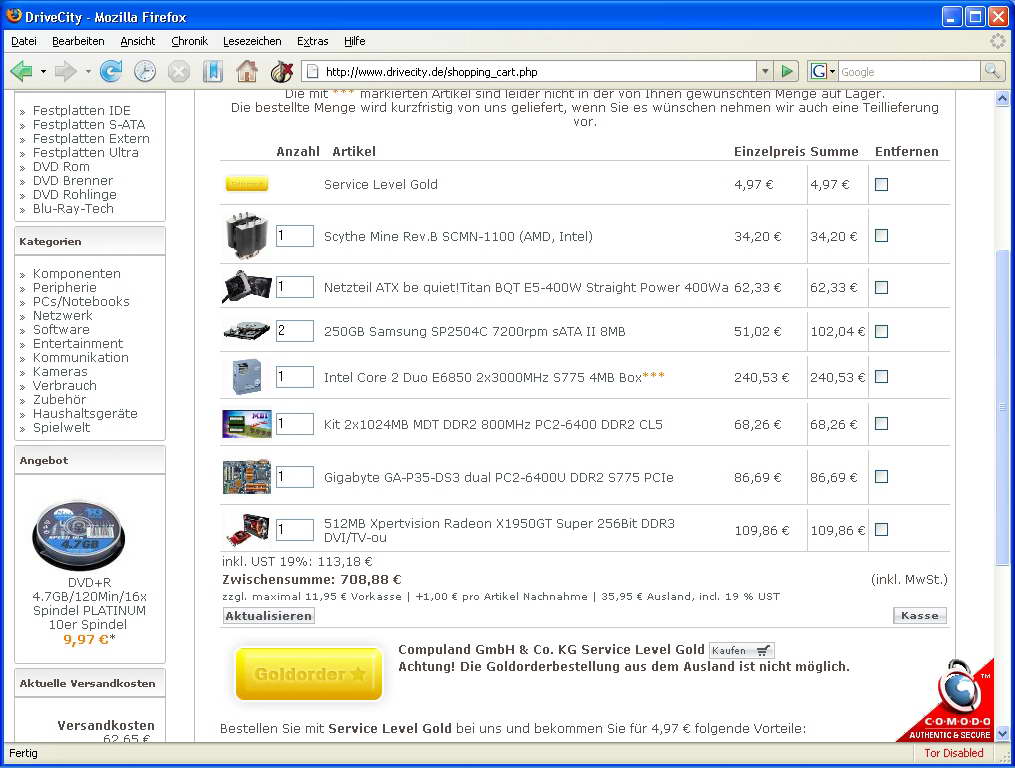
Task: Click the large Goldorder button
Action: [x=309, y=674]
